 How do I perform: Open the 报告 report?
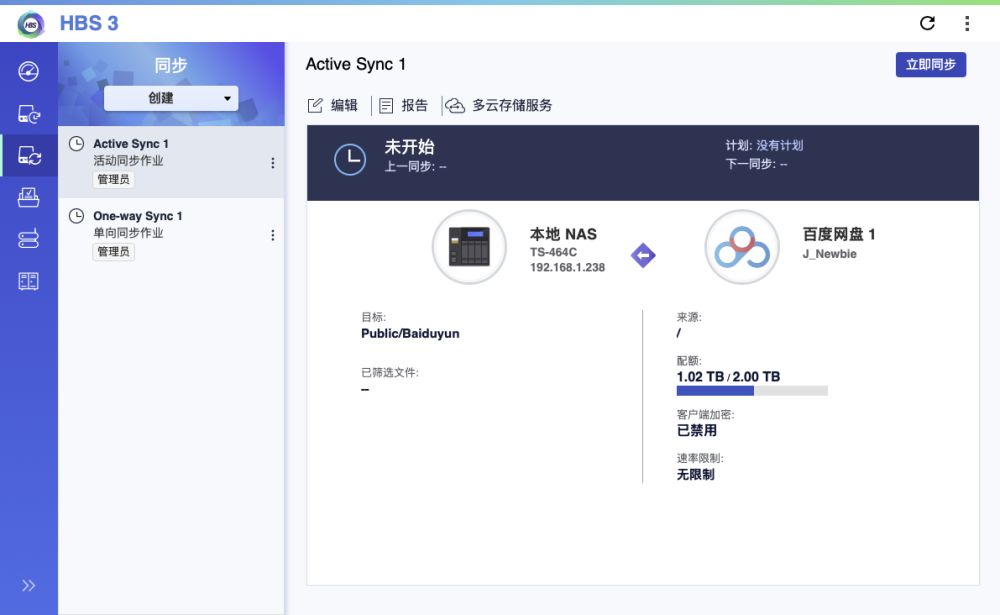[404, 105]
